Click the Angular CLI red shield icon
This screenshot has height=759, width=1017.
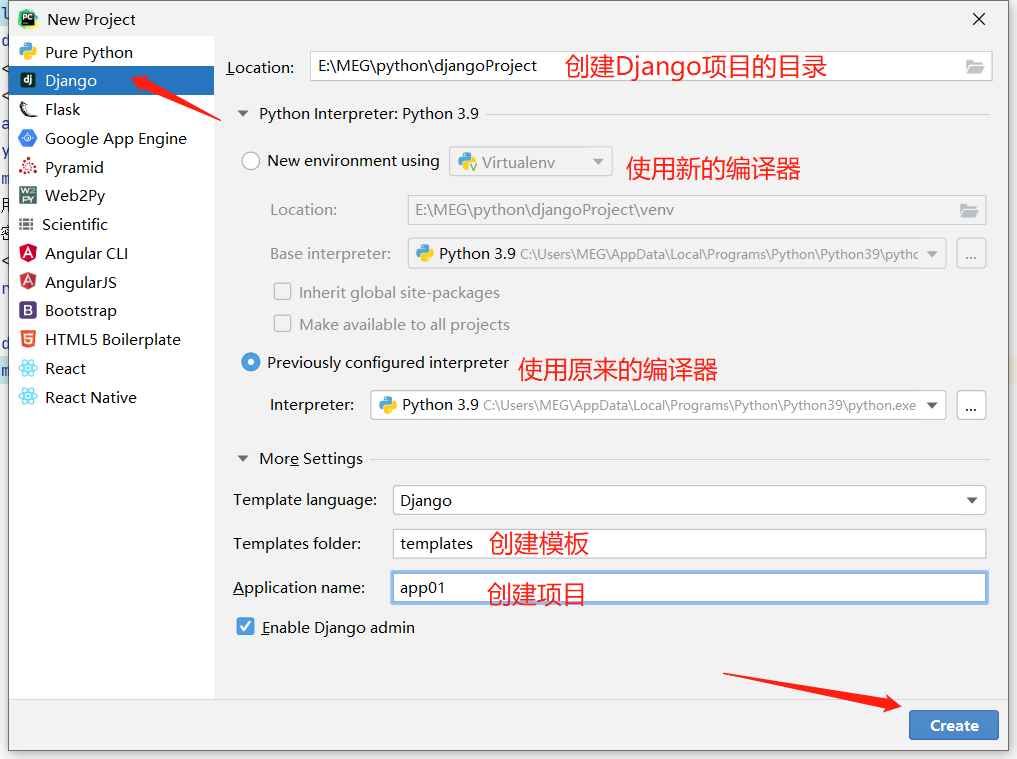click(x=28, y=252)
